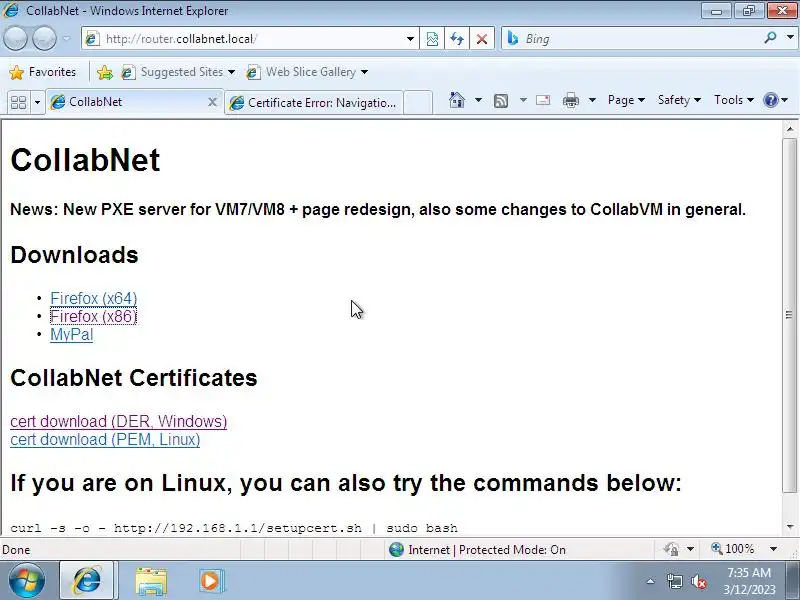Refresh the page with the Refresh icon
800x600 pixels.
pyautogui.click(x=457, y=39)
